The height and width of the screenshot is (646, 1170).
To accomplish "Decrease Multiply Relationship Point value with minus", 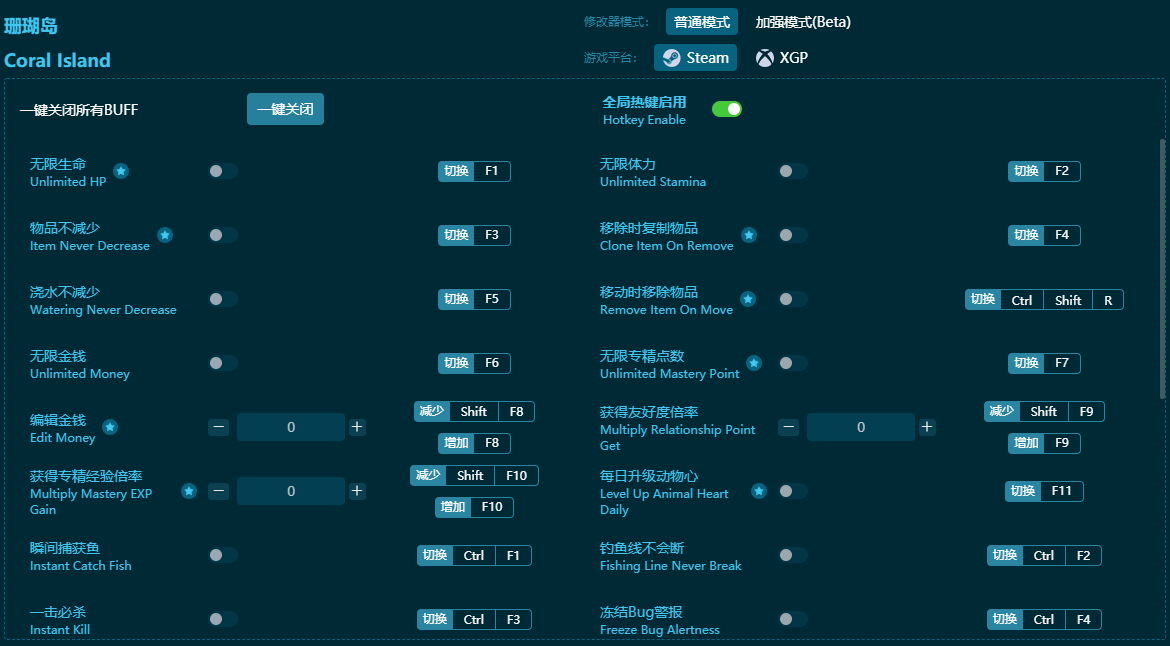I will tap(789, 427).
